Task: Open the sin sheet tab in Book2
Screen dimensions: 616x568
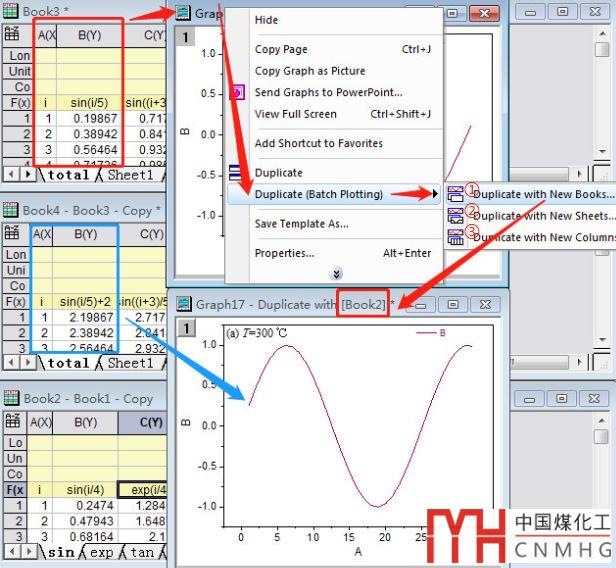Action: pyautogui.click(x=61, y=552)
